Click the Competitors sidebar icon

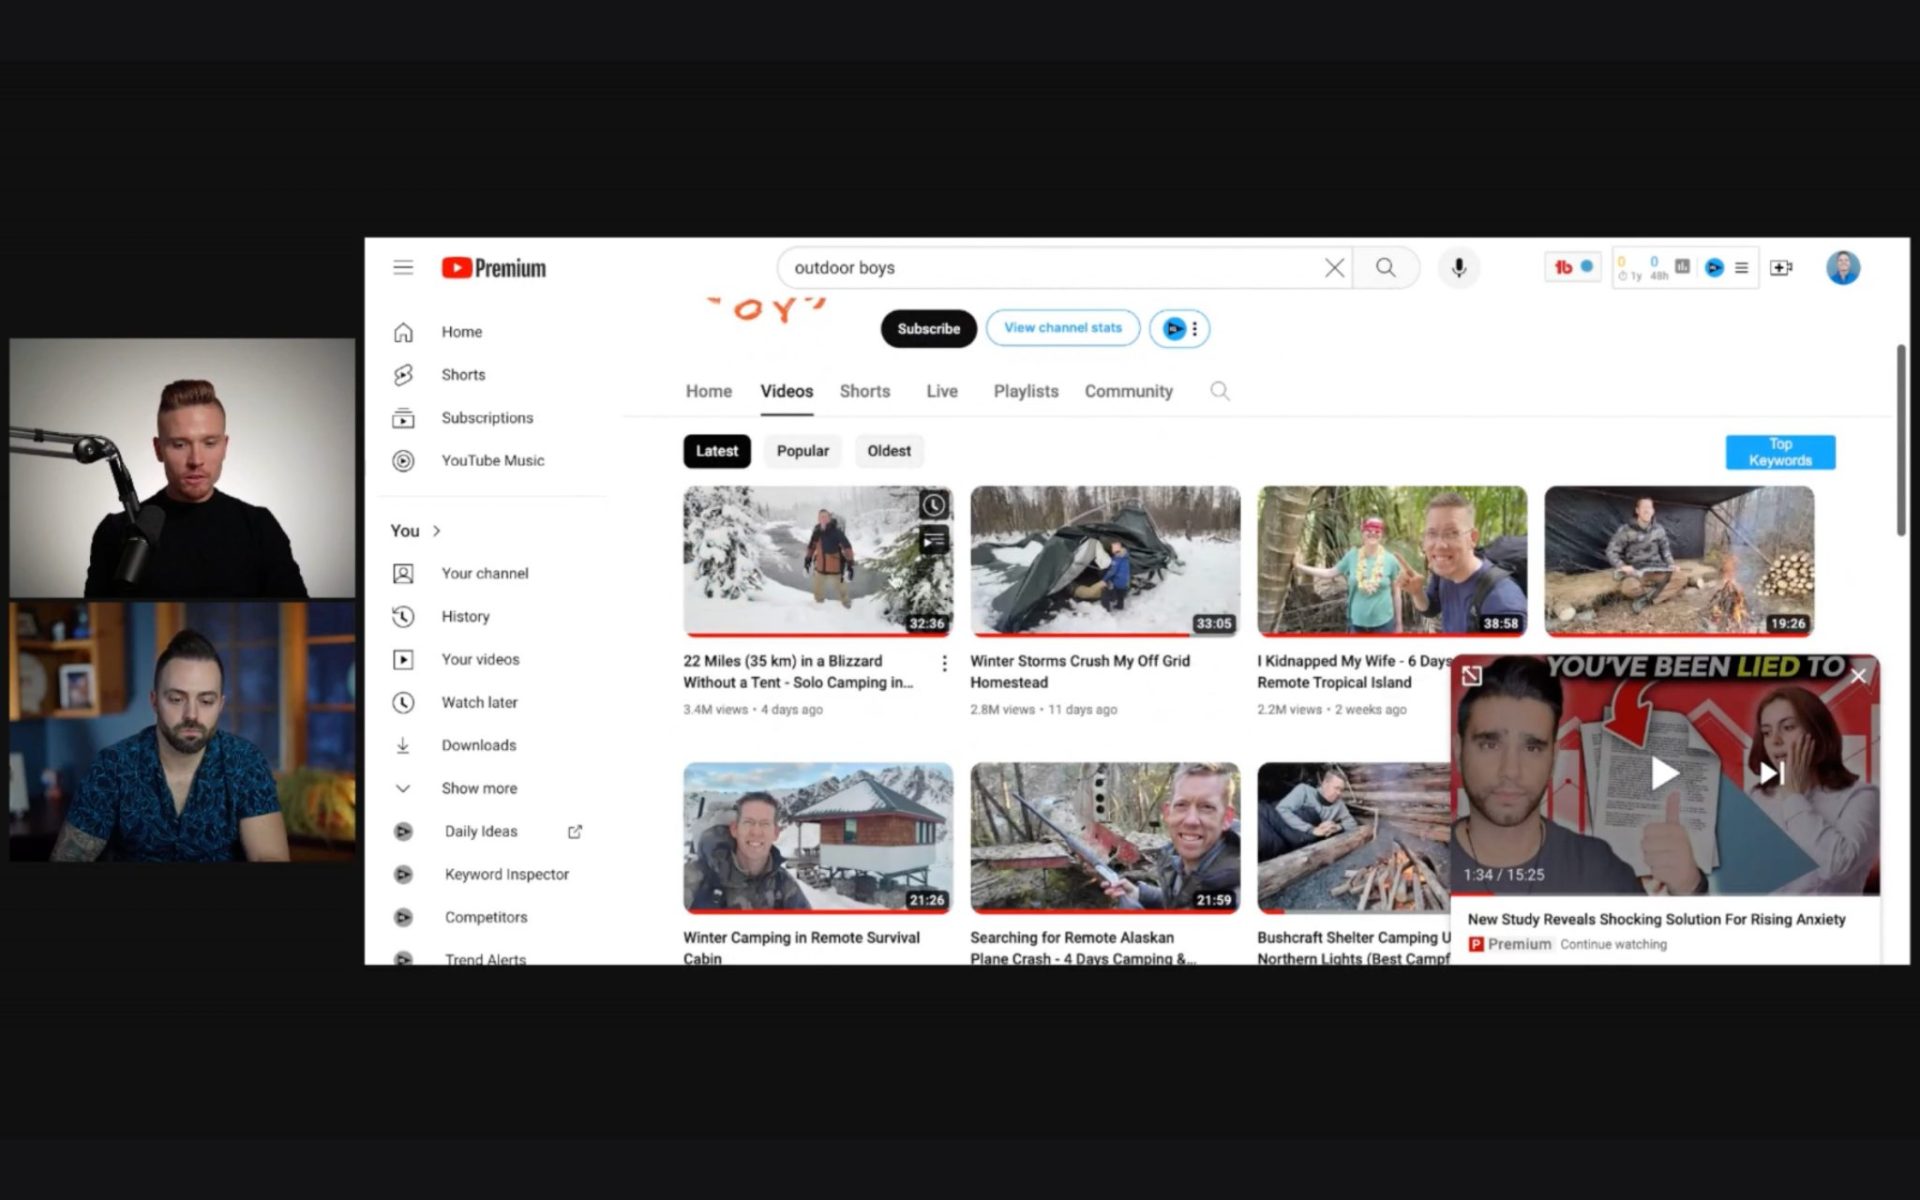click(x=402, y=917)
